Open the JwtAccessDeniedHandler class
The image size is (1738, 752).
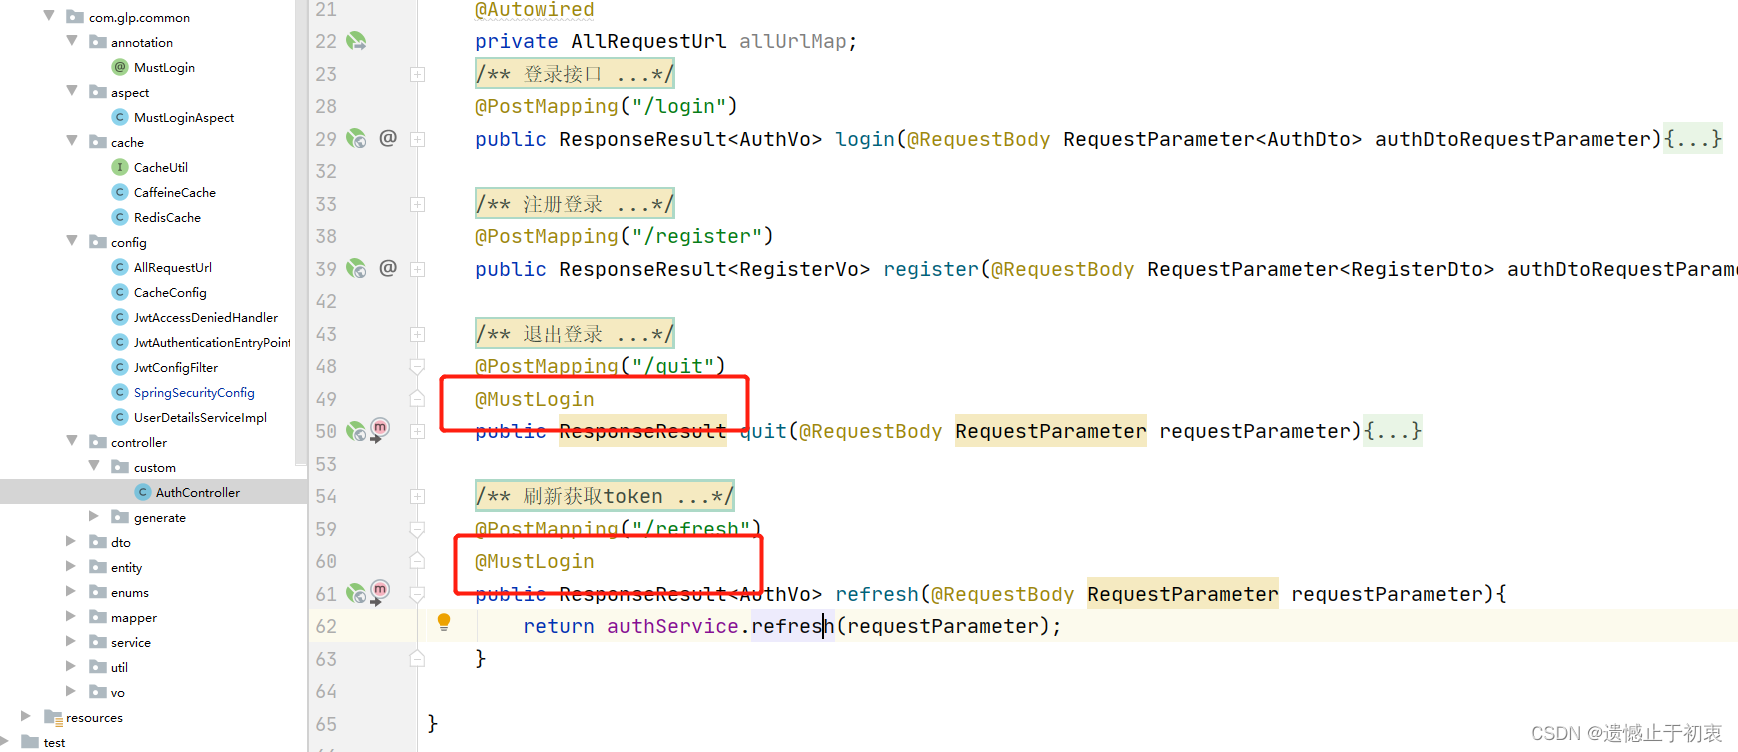tap(206, 317)
